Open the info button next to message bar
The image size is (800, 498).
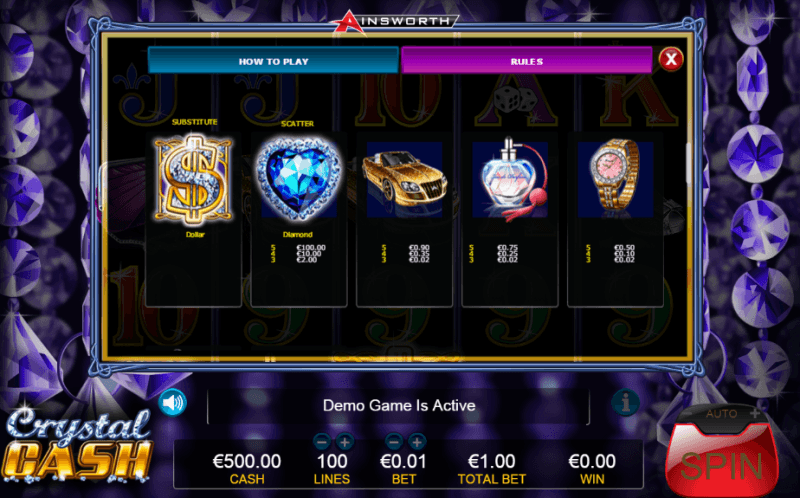pyautogui.click(x=625, y=403)
